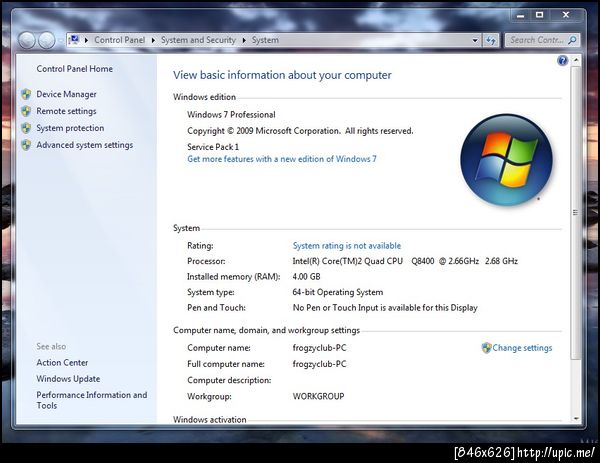This screenshot has width=600, height=463.
Task: Minimize the System window
Action: 520,15
